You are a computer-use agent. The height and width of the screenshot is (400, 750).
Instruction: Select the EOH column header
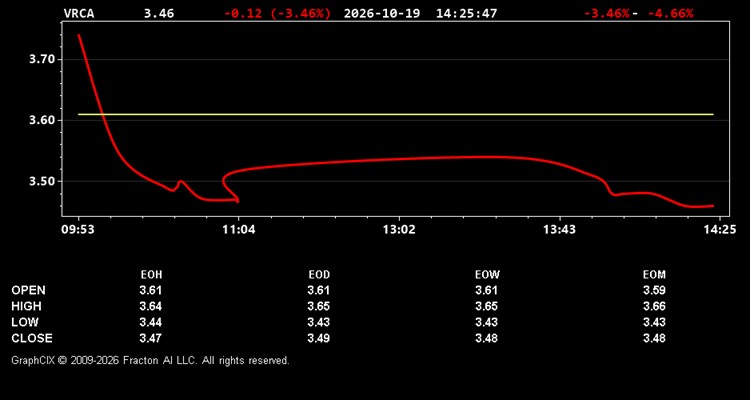pos(151,275)
